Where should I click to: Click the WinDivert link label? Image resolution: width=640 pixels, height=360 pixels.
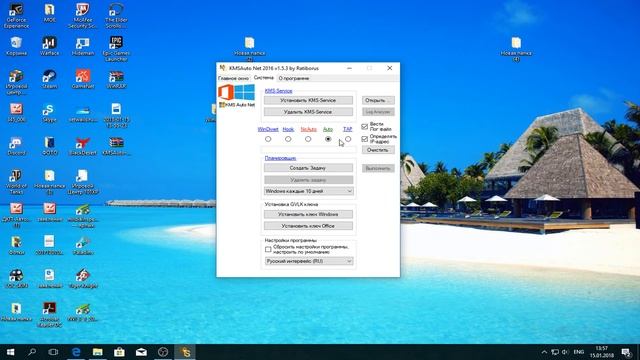[x=268, y=129]
